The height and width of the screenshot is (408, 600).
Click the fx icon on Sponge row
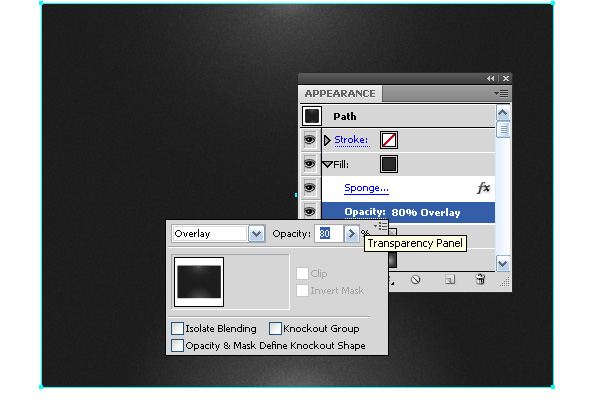click(483, 188)
